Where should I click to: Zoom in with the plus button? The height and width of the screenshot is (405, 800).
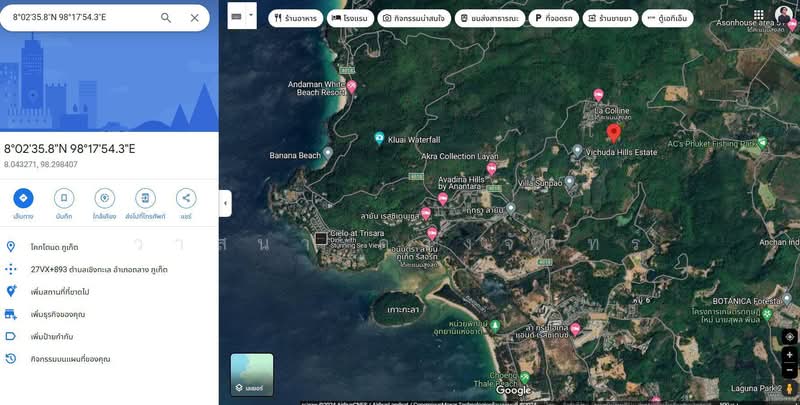(x=789, y=355)
